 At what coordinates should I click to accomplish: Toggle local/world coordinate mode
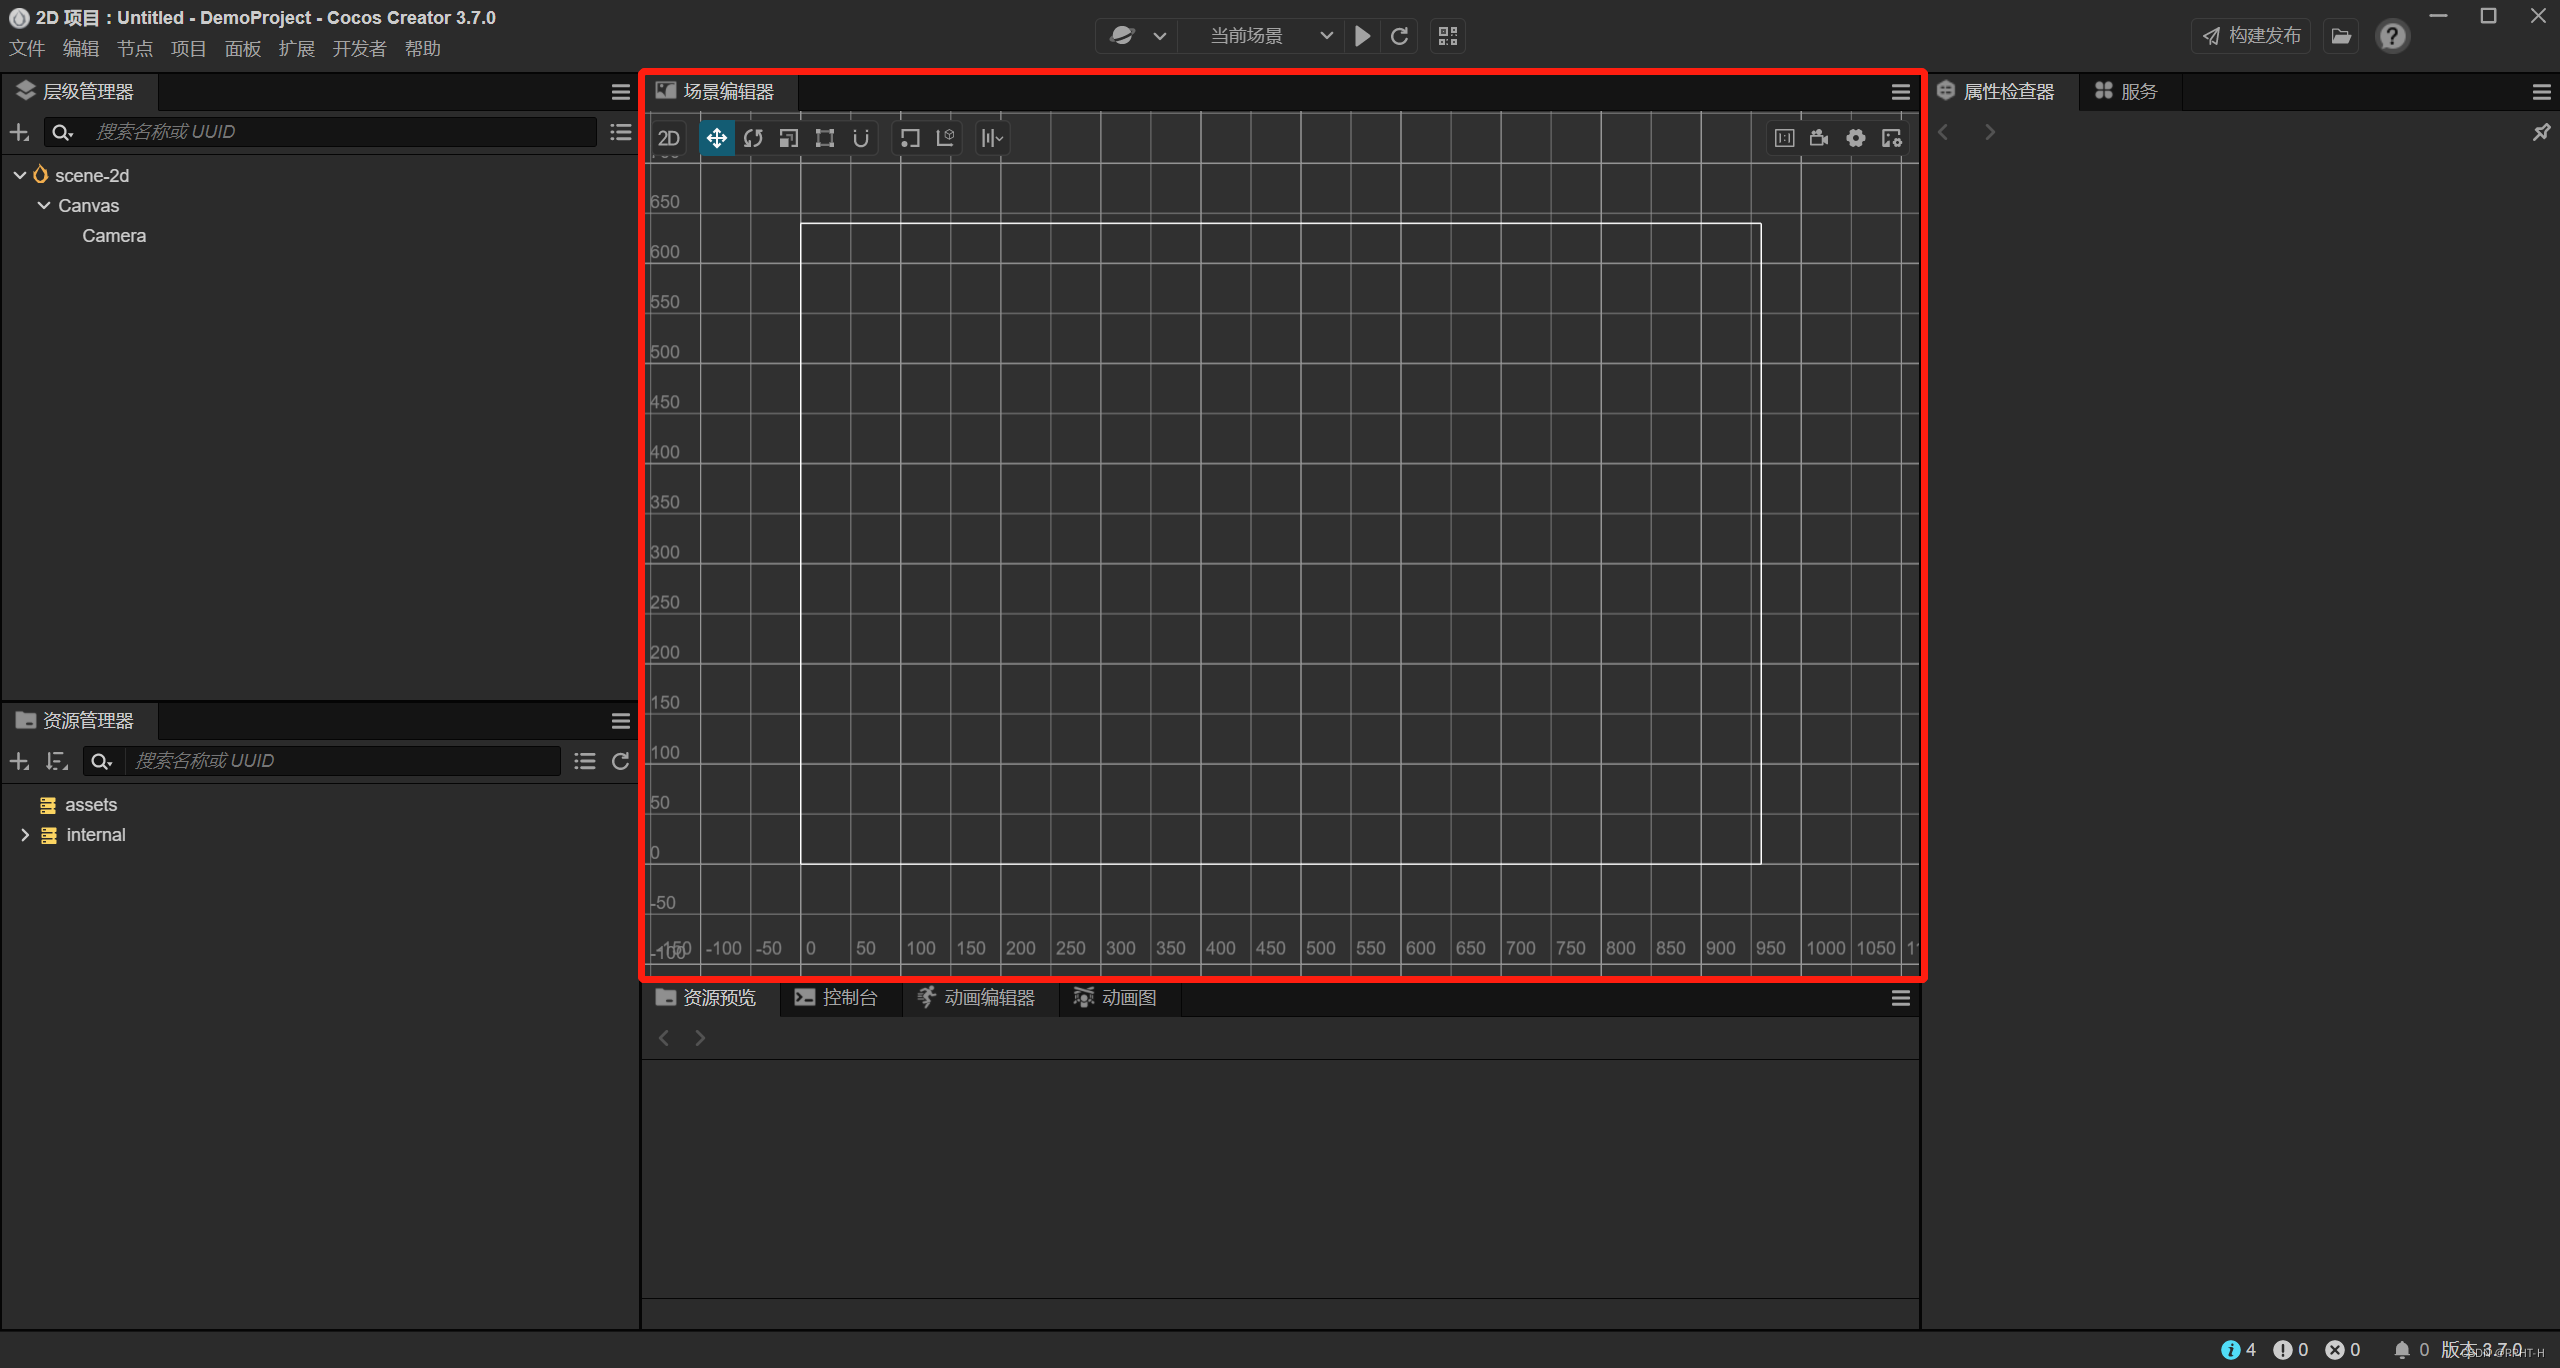point(945,138)
